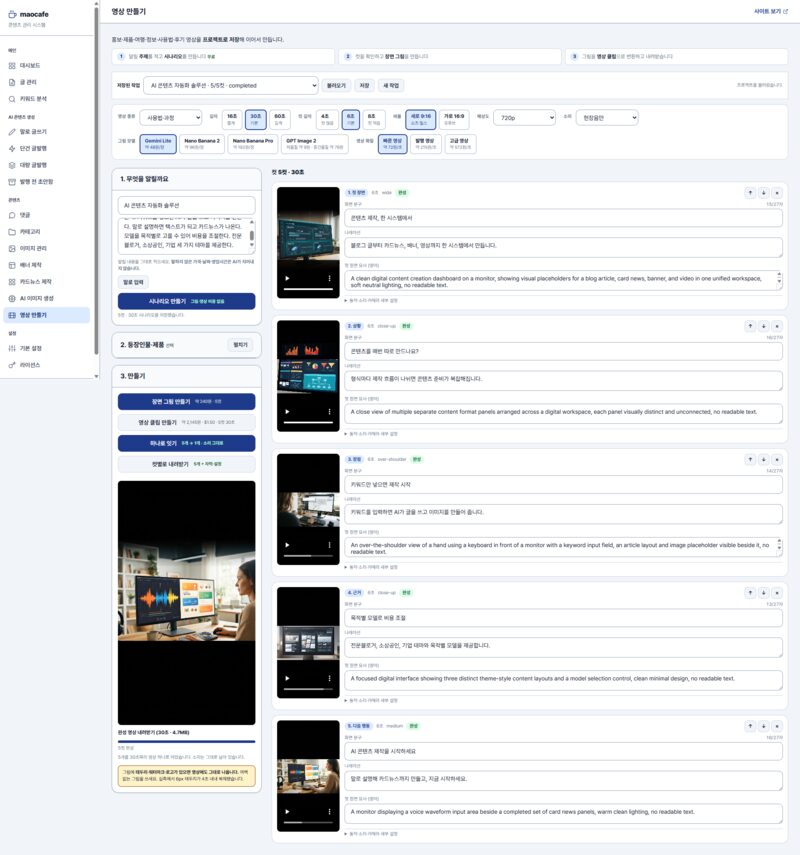The width and height of the screenshot is (800, 855).
Task: Select the 16초 video length option
Action: click(x=232, y=119)
